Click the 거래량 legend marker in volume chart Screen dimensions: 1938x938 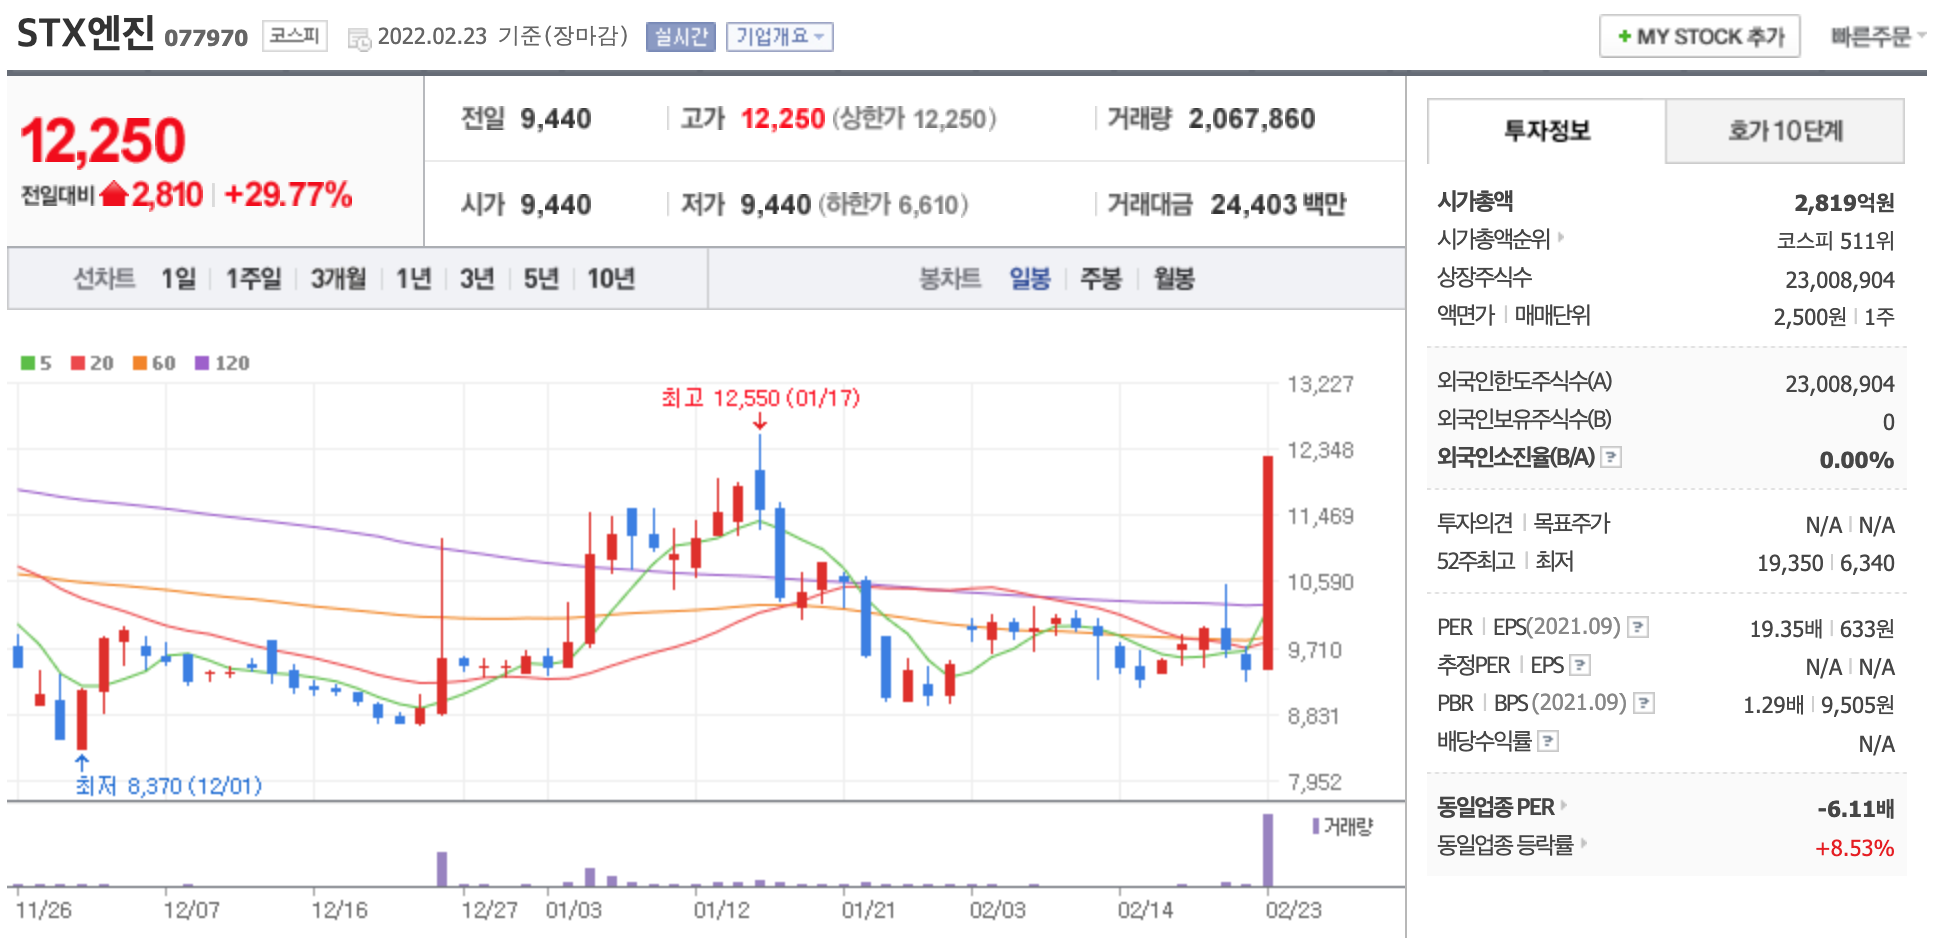tap(1316, 826)
